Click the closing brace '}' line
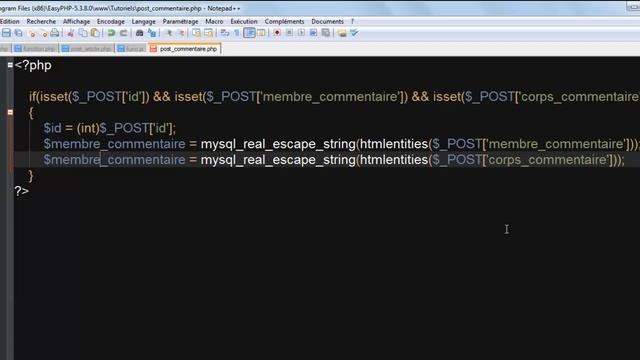Screen dimensions: 640x360 [31, 176]
